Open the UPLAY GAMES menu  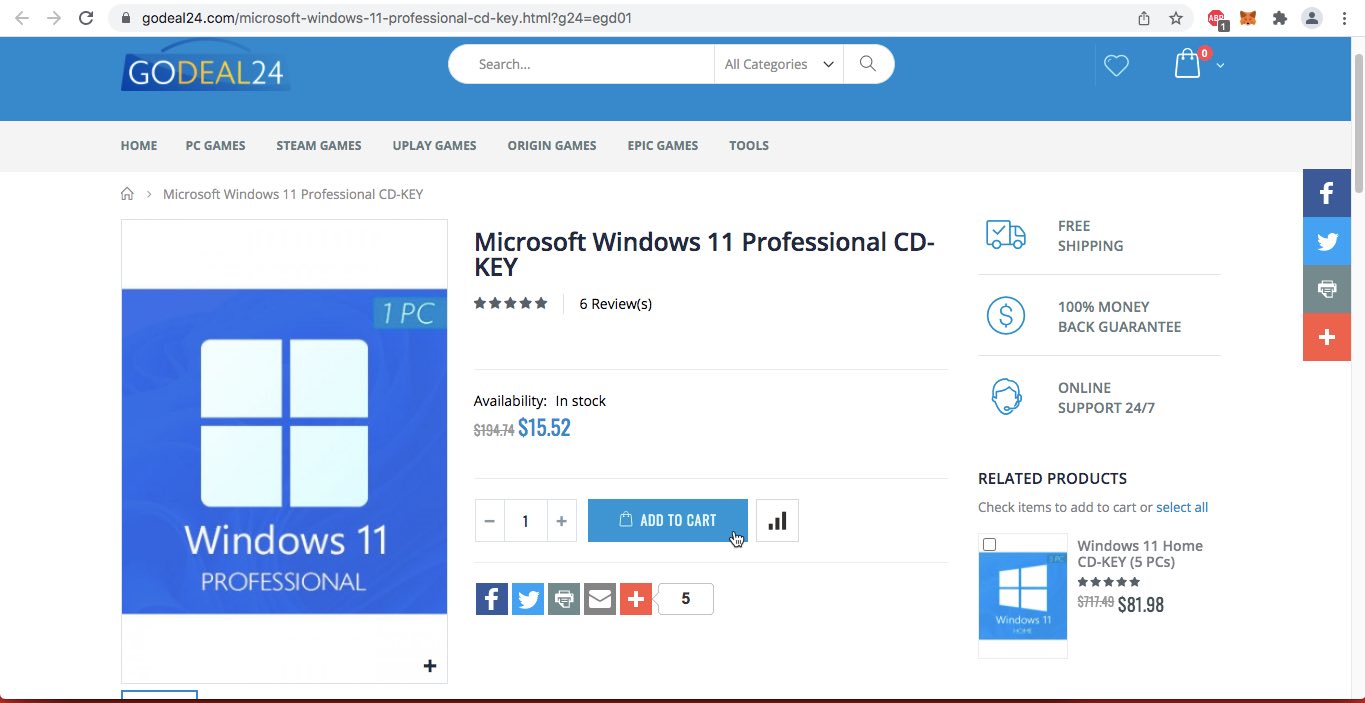click(x=434, y=145)
